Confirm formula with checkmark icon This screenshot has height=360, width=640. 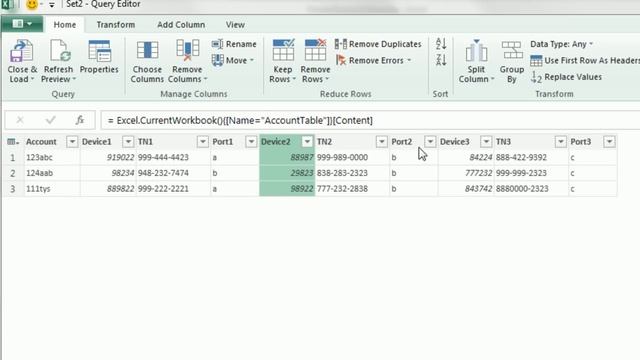click(x=50, y=120)
